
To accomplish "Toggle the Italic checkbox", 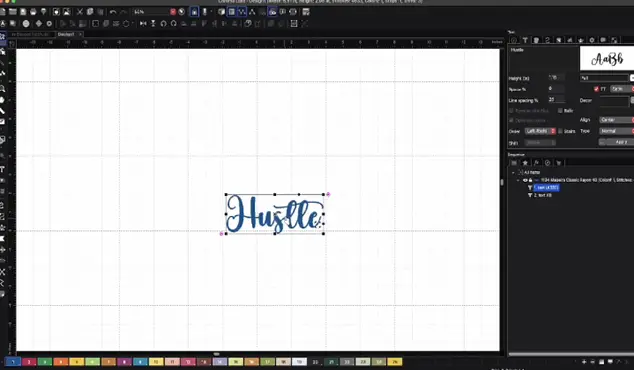I will pyautogui.click(x=560, y=110).
